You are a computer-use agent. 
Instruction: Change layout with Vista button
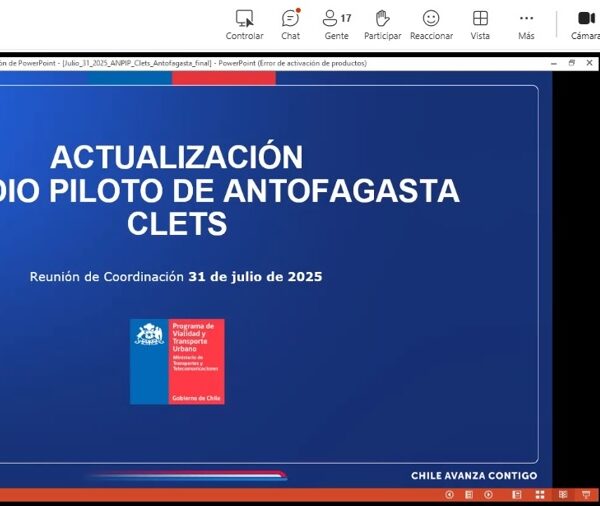(x=480, y=25)
